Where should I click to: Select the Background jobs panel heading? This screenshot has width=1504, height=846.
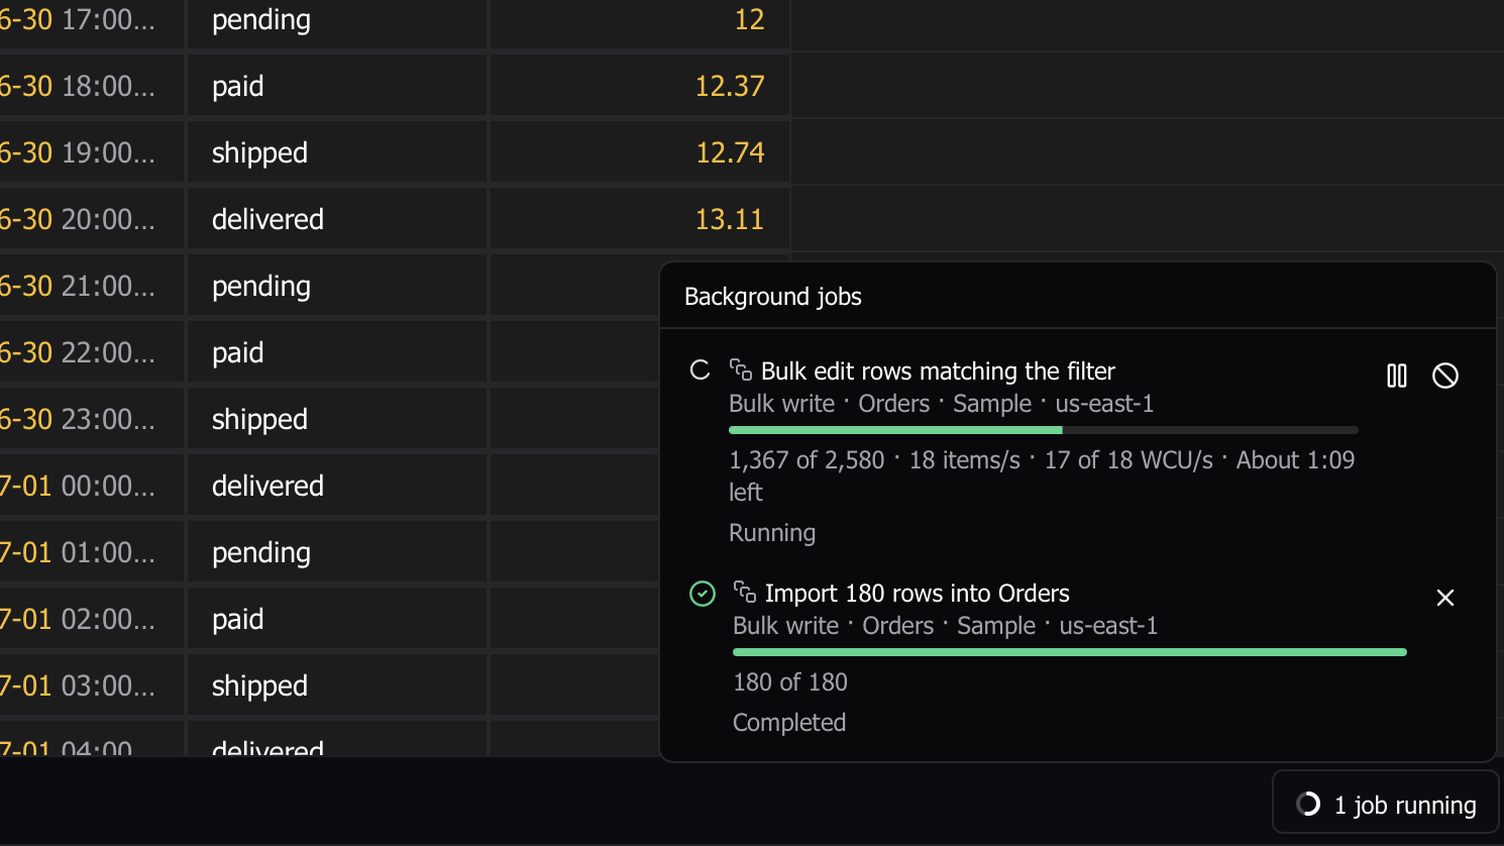(773, 297)
